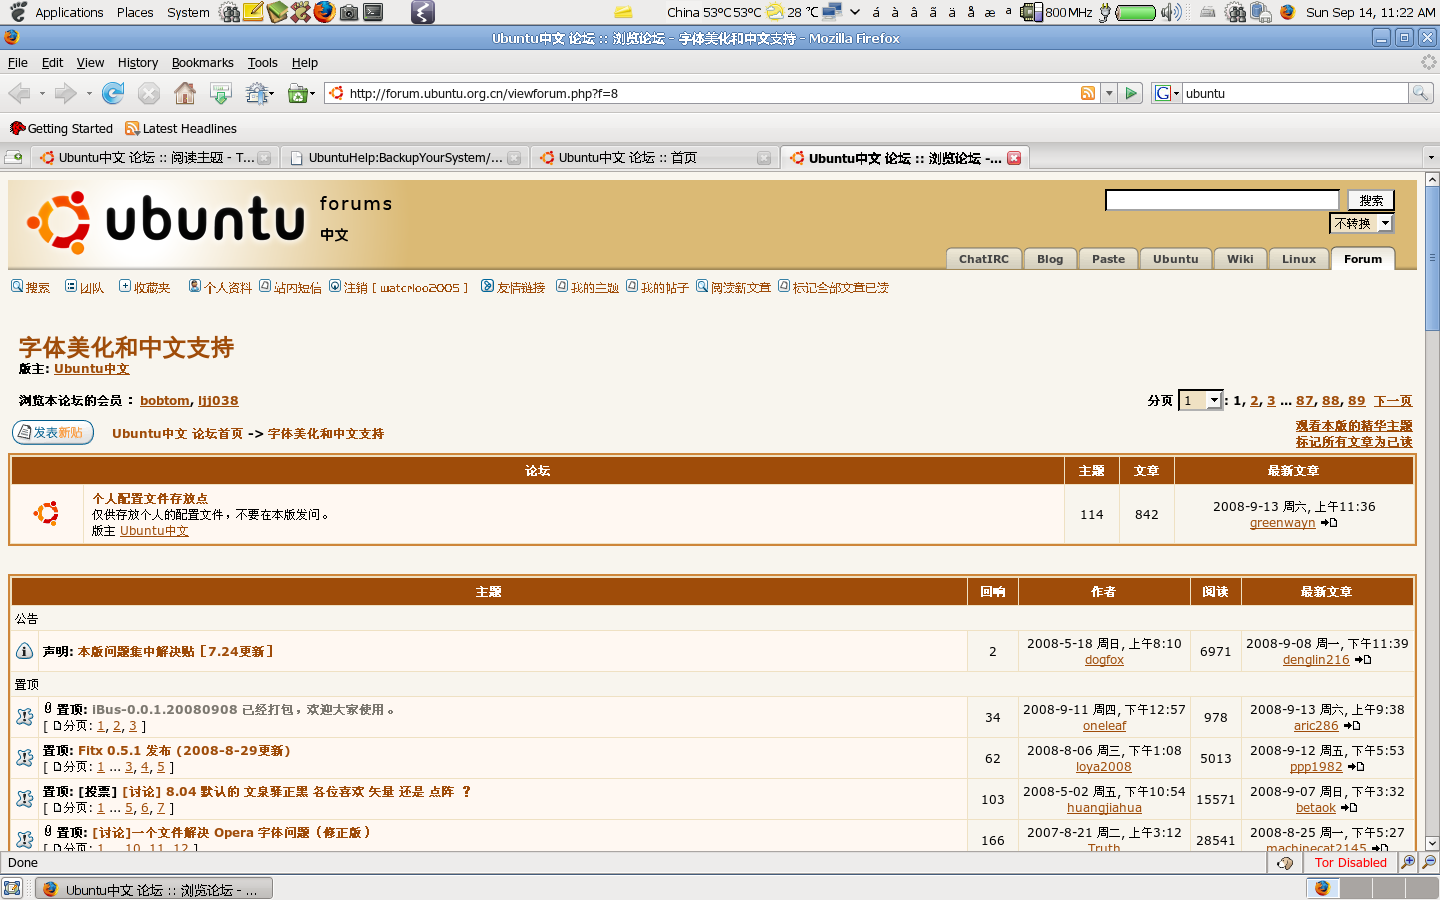Go back to the previous page

coord(19,93)
